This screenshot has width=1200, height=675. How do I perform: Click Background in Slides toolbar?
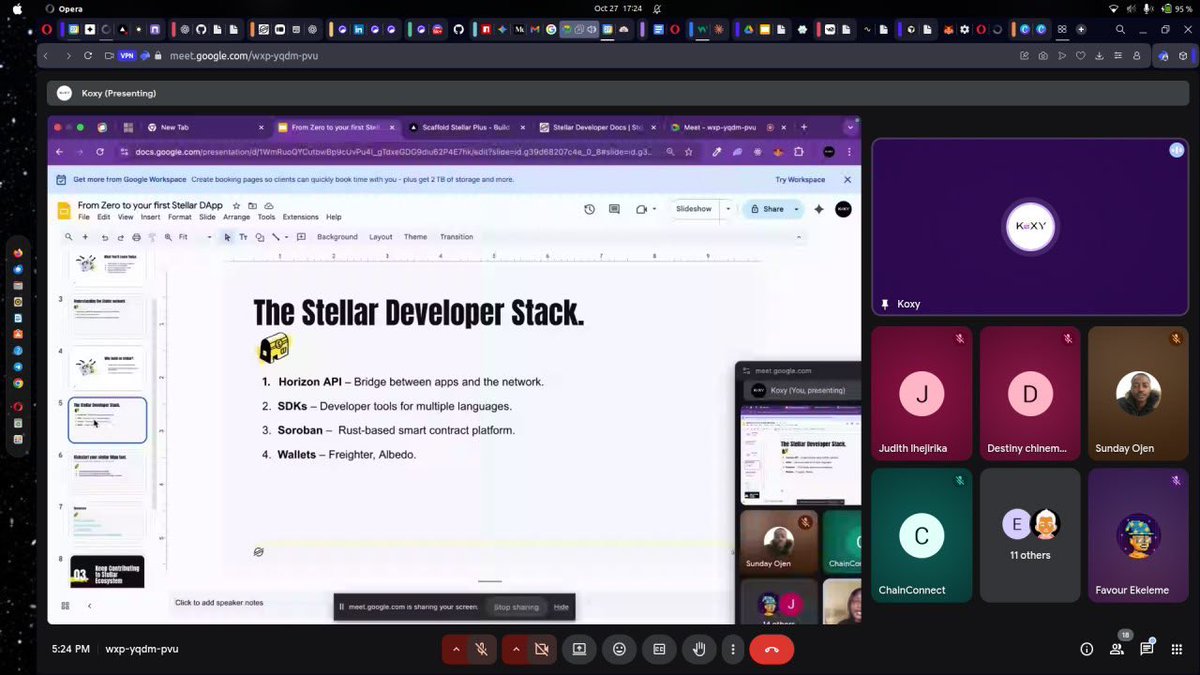click(x=337, y=237)
